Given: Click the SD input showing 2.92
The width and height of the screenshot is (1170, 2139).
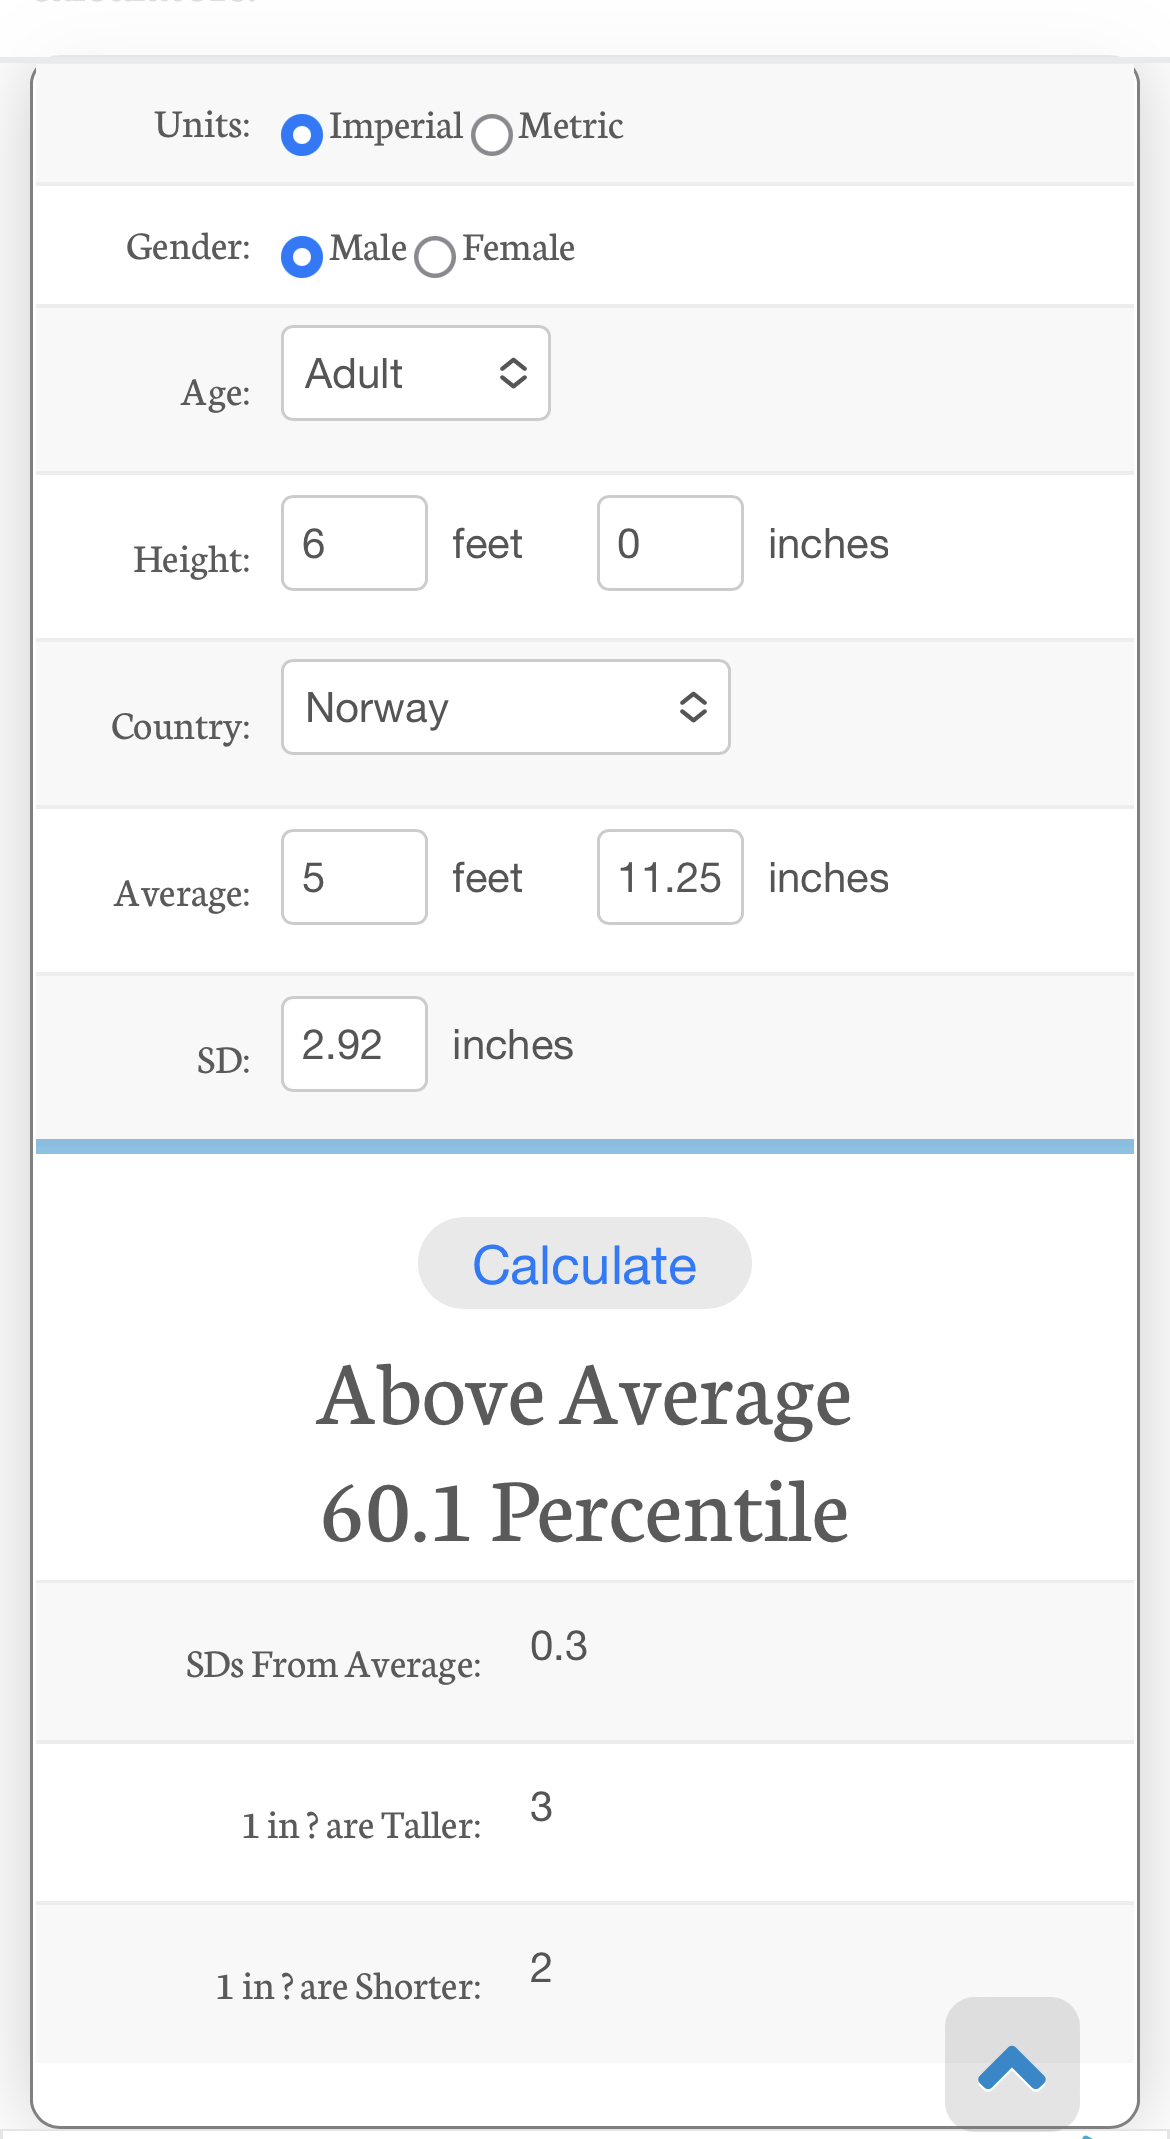Looking at the screenshot, I should (x=355, y=1044).
